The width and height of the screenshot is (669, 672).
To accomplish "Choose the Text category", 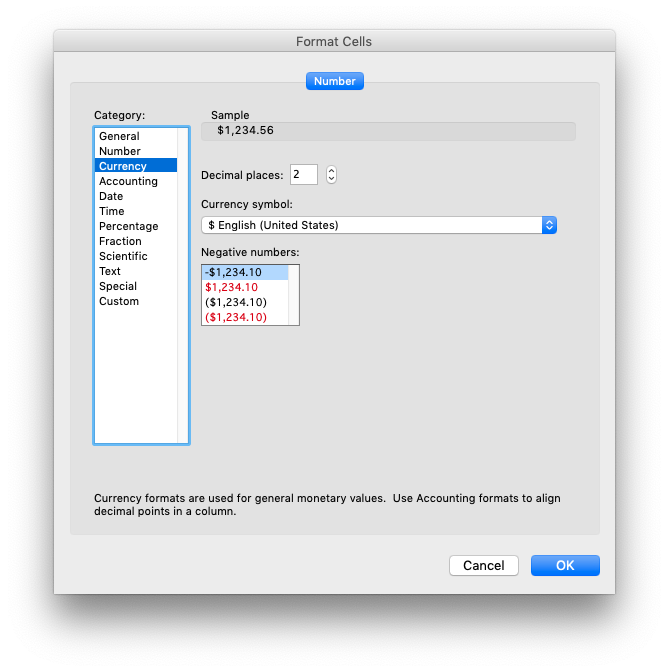I will 135,271.
